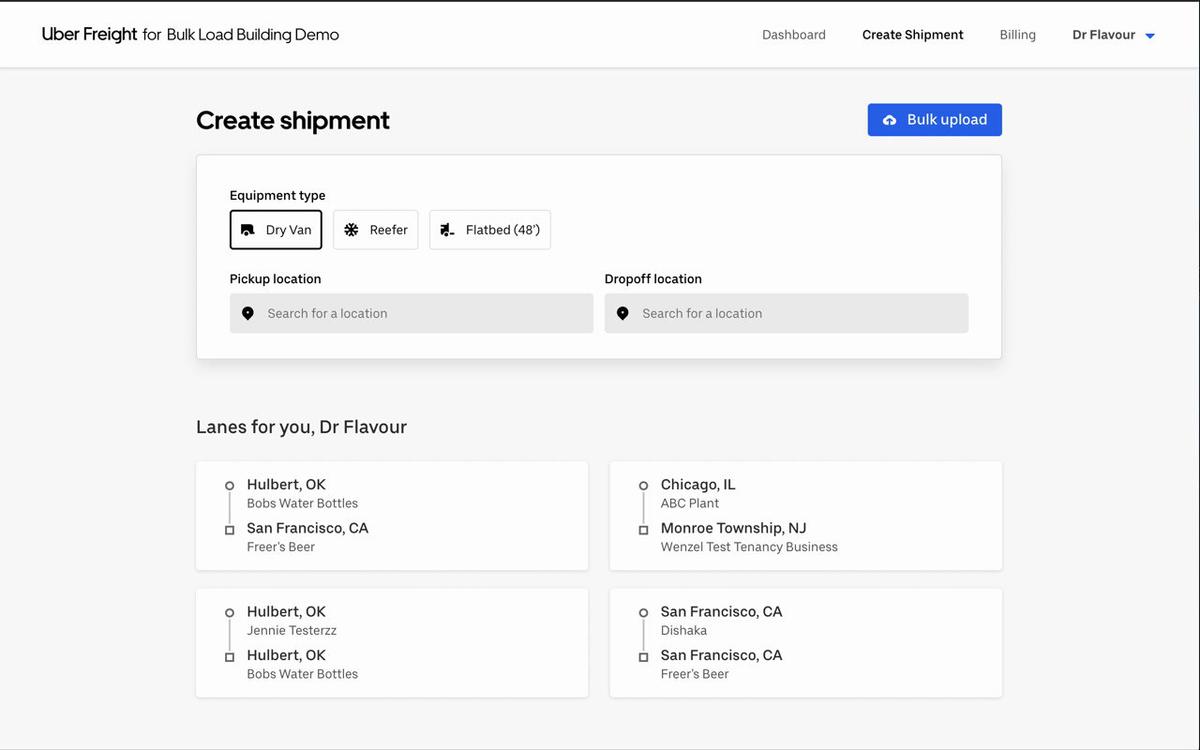1200x750 pixels.
Task: Click the 'Lanes for you, Dr Flavour' heading
Action: (301, 427)
